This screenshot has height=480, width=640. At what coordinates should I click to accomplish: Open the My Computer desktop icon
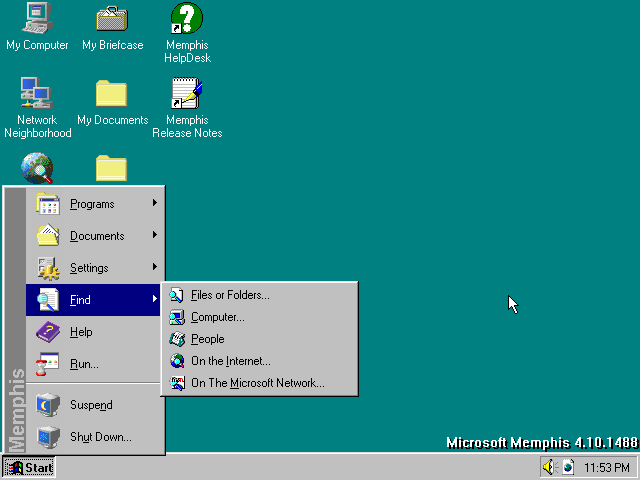coord(37,18)
